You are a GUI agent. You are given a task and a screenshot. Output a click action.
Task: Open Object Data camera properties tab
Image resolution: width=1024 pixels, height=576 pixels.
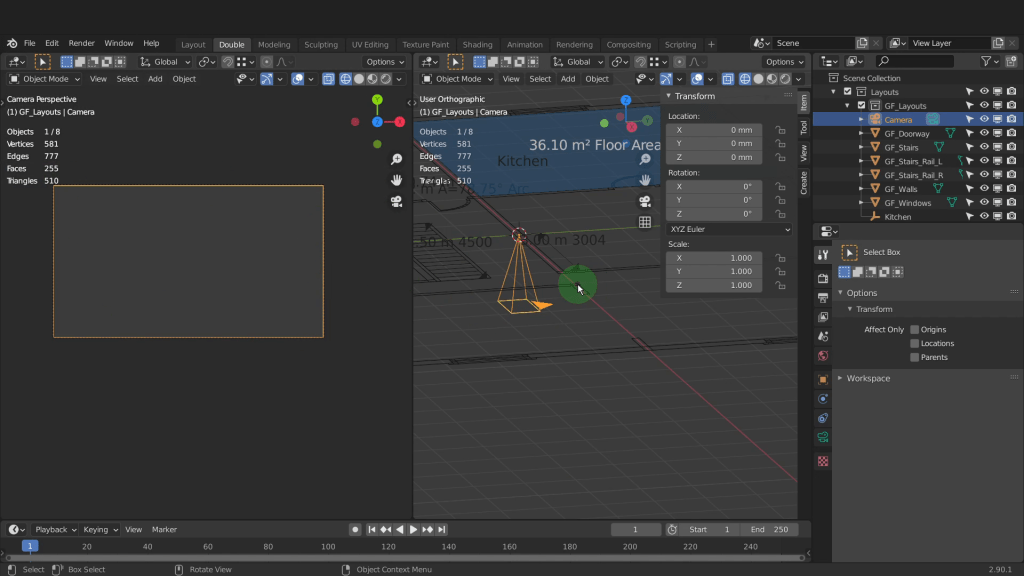[823, 437]
